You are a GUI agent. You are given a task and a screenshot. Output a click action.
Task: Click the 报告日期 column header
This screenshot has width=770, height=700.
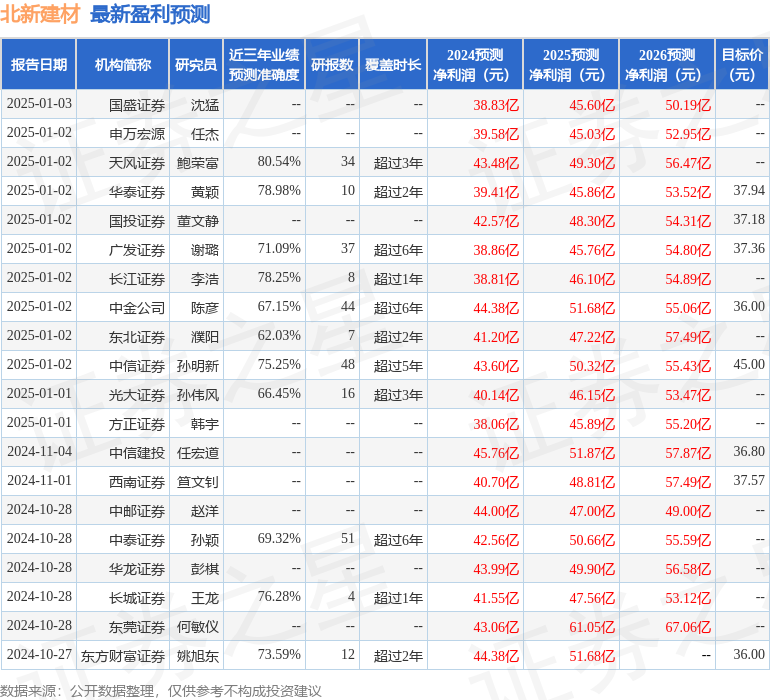pyautogui.click(x=39, y=65)
